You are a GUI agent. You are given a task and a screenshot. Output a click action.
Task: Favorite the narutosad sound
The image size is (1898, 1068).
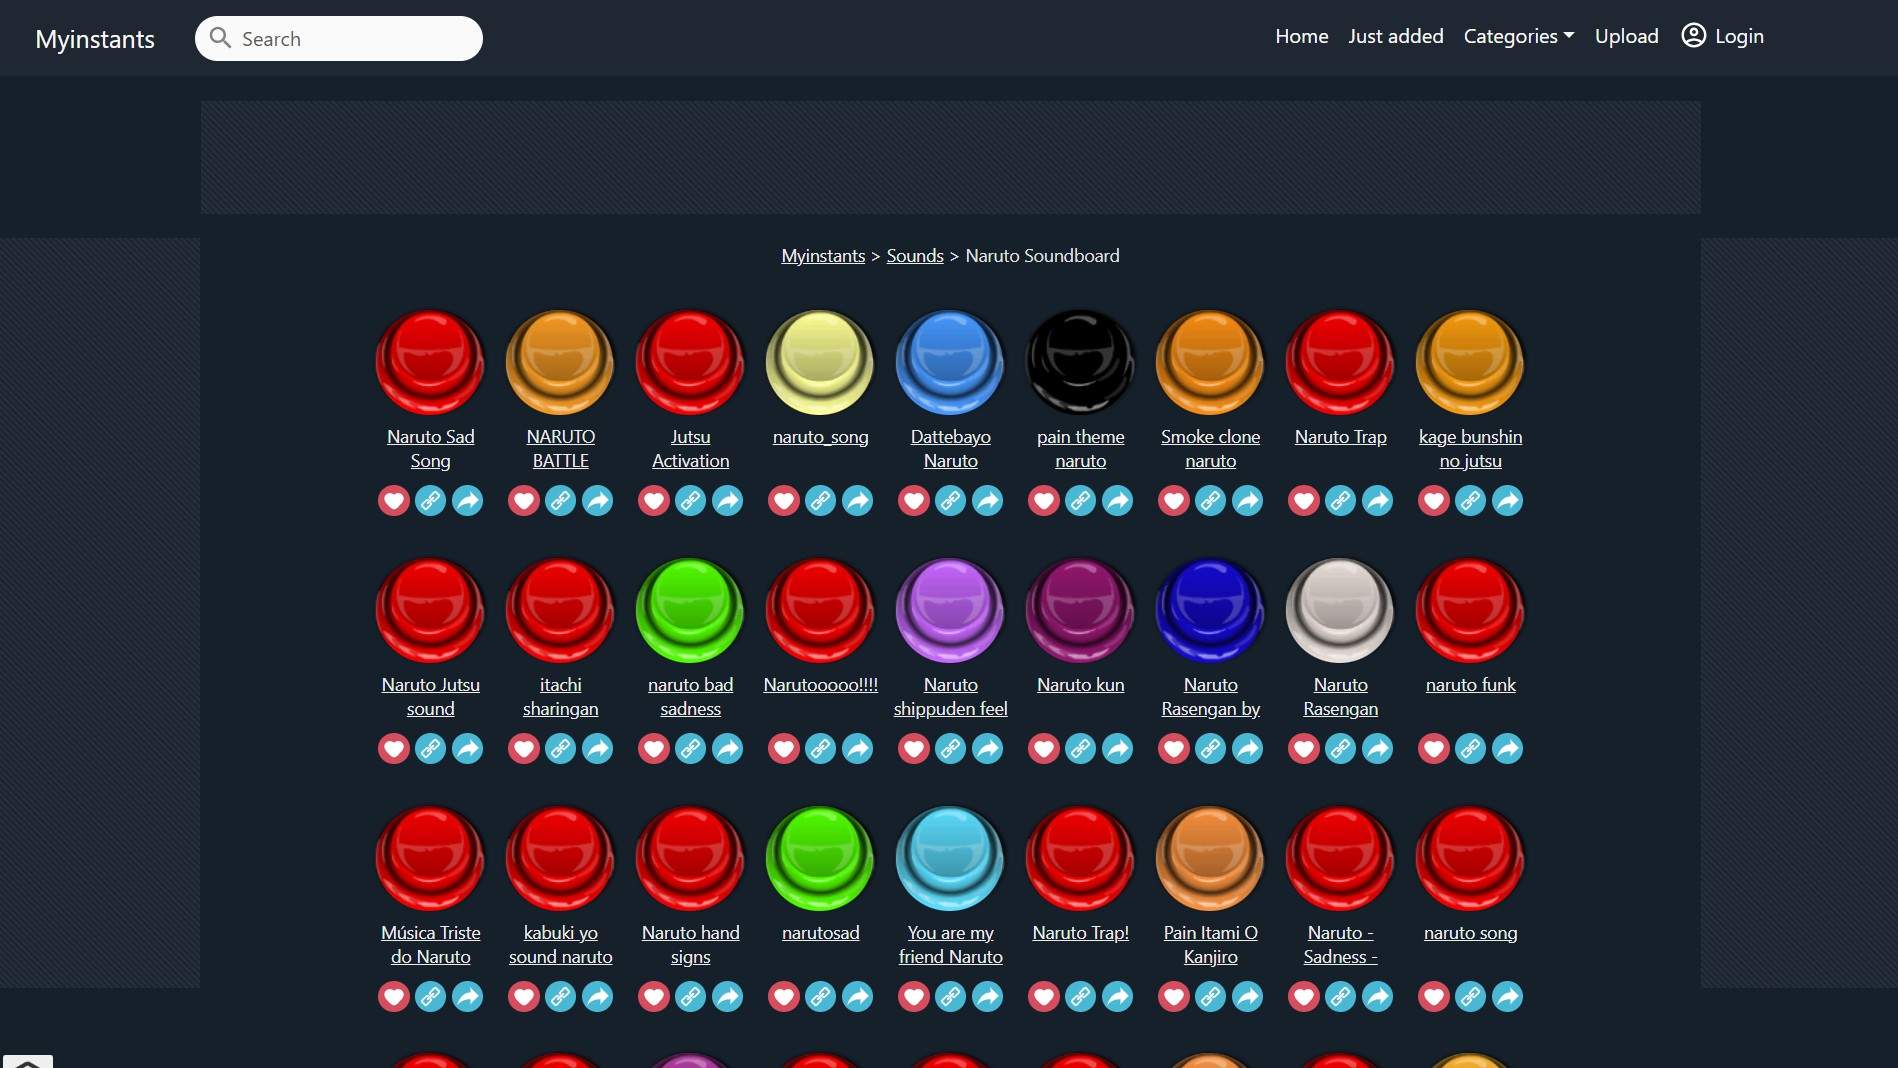[784, 996]
